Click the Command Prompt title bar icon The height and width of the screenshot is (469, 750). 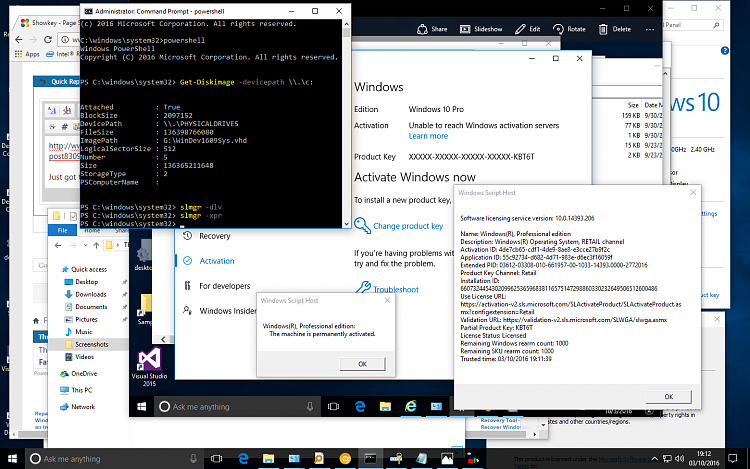(x=88, y=11)
